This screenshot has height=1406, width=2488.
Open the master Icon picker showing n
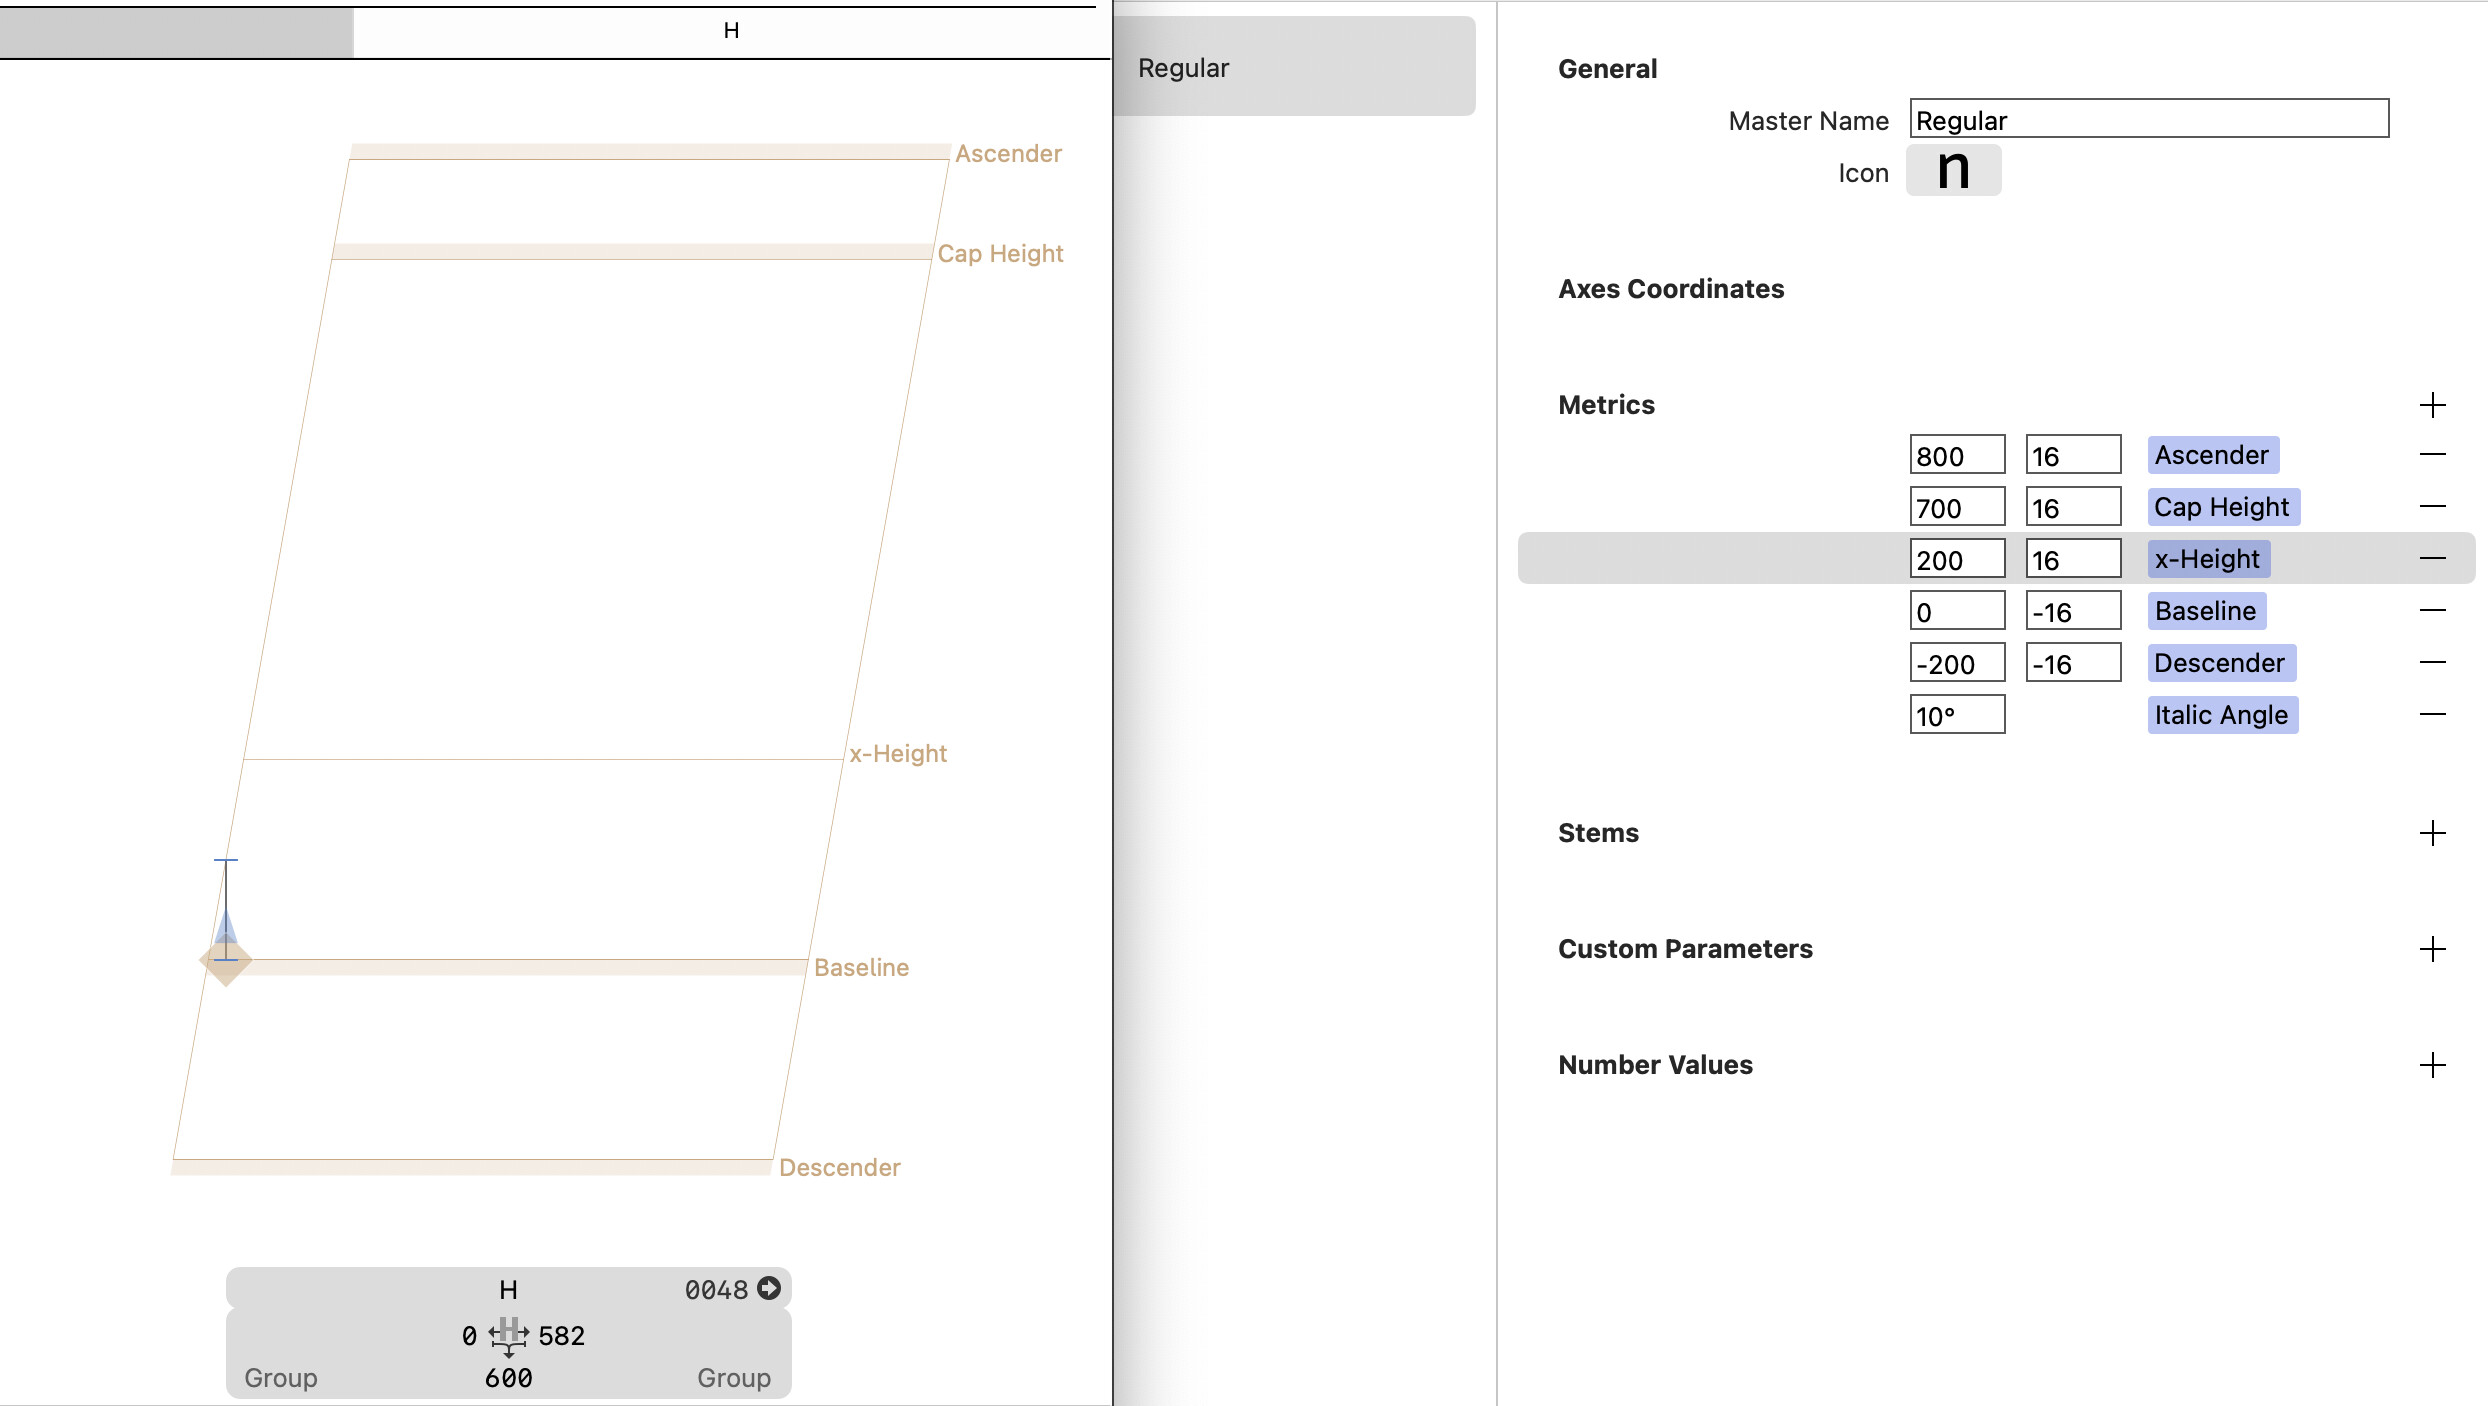tap(1952, 171)
